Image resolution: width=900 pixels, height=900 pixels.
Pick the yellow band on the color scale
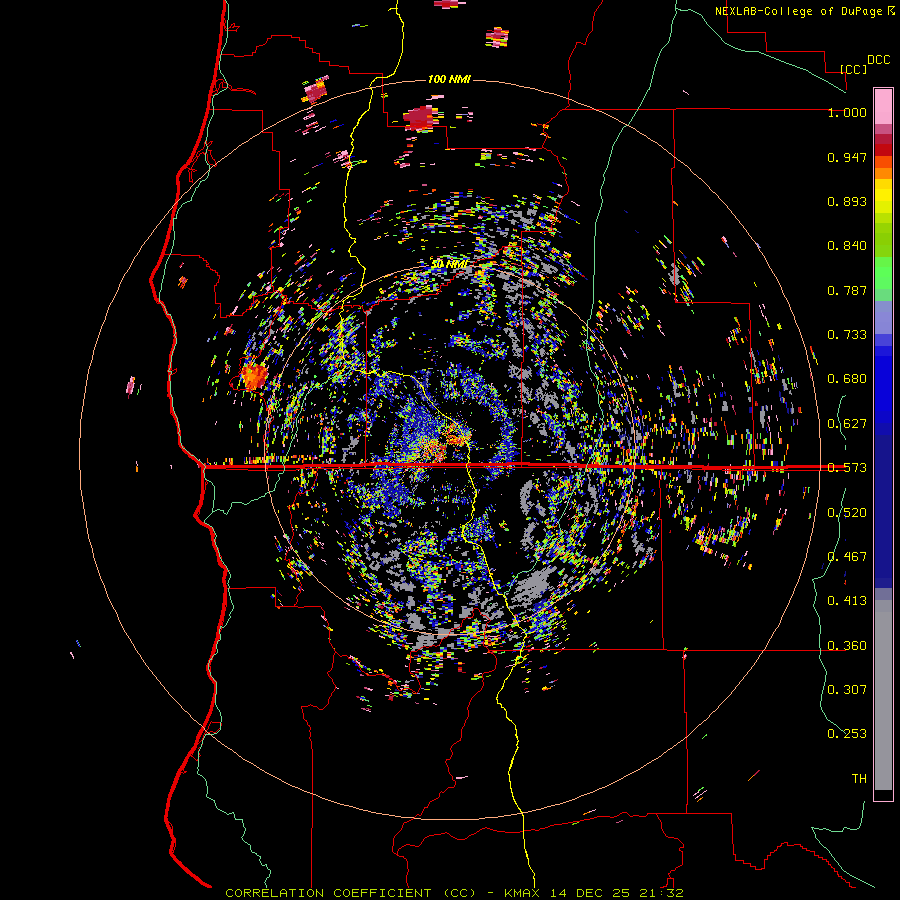coord(883,196)
